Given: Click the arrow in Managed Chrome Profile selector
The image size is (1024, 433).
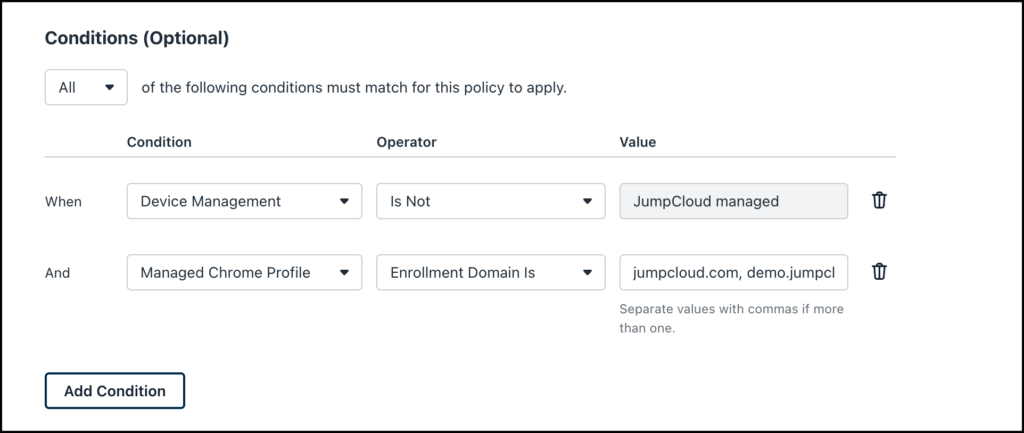Looking at the screenshot, I should (344, 272).
